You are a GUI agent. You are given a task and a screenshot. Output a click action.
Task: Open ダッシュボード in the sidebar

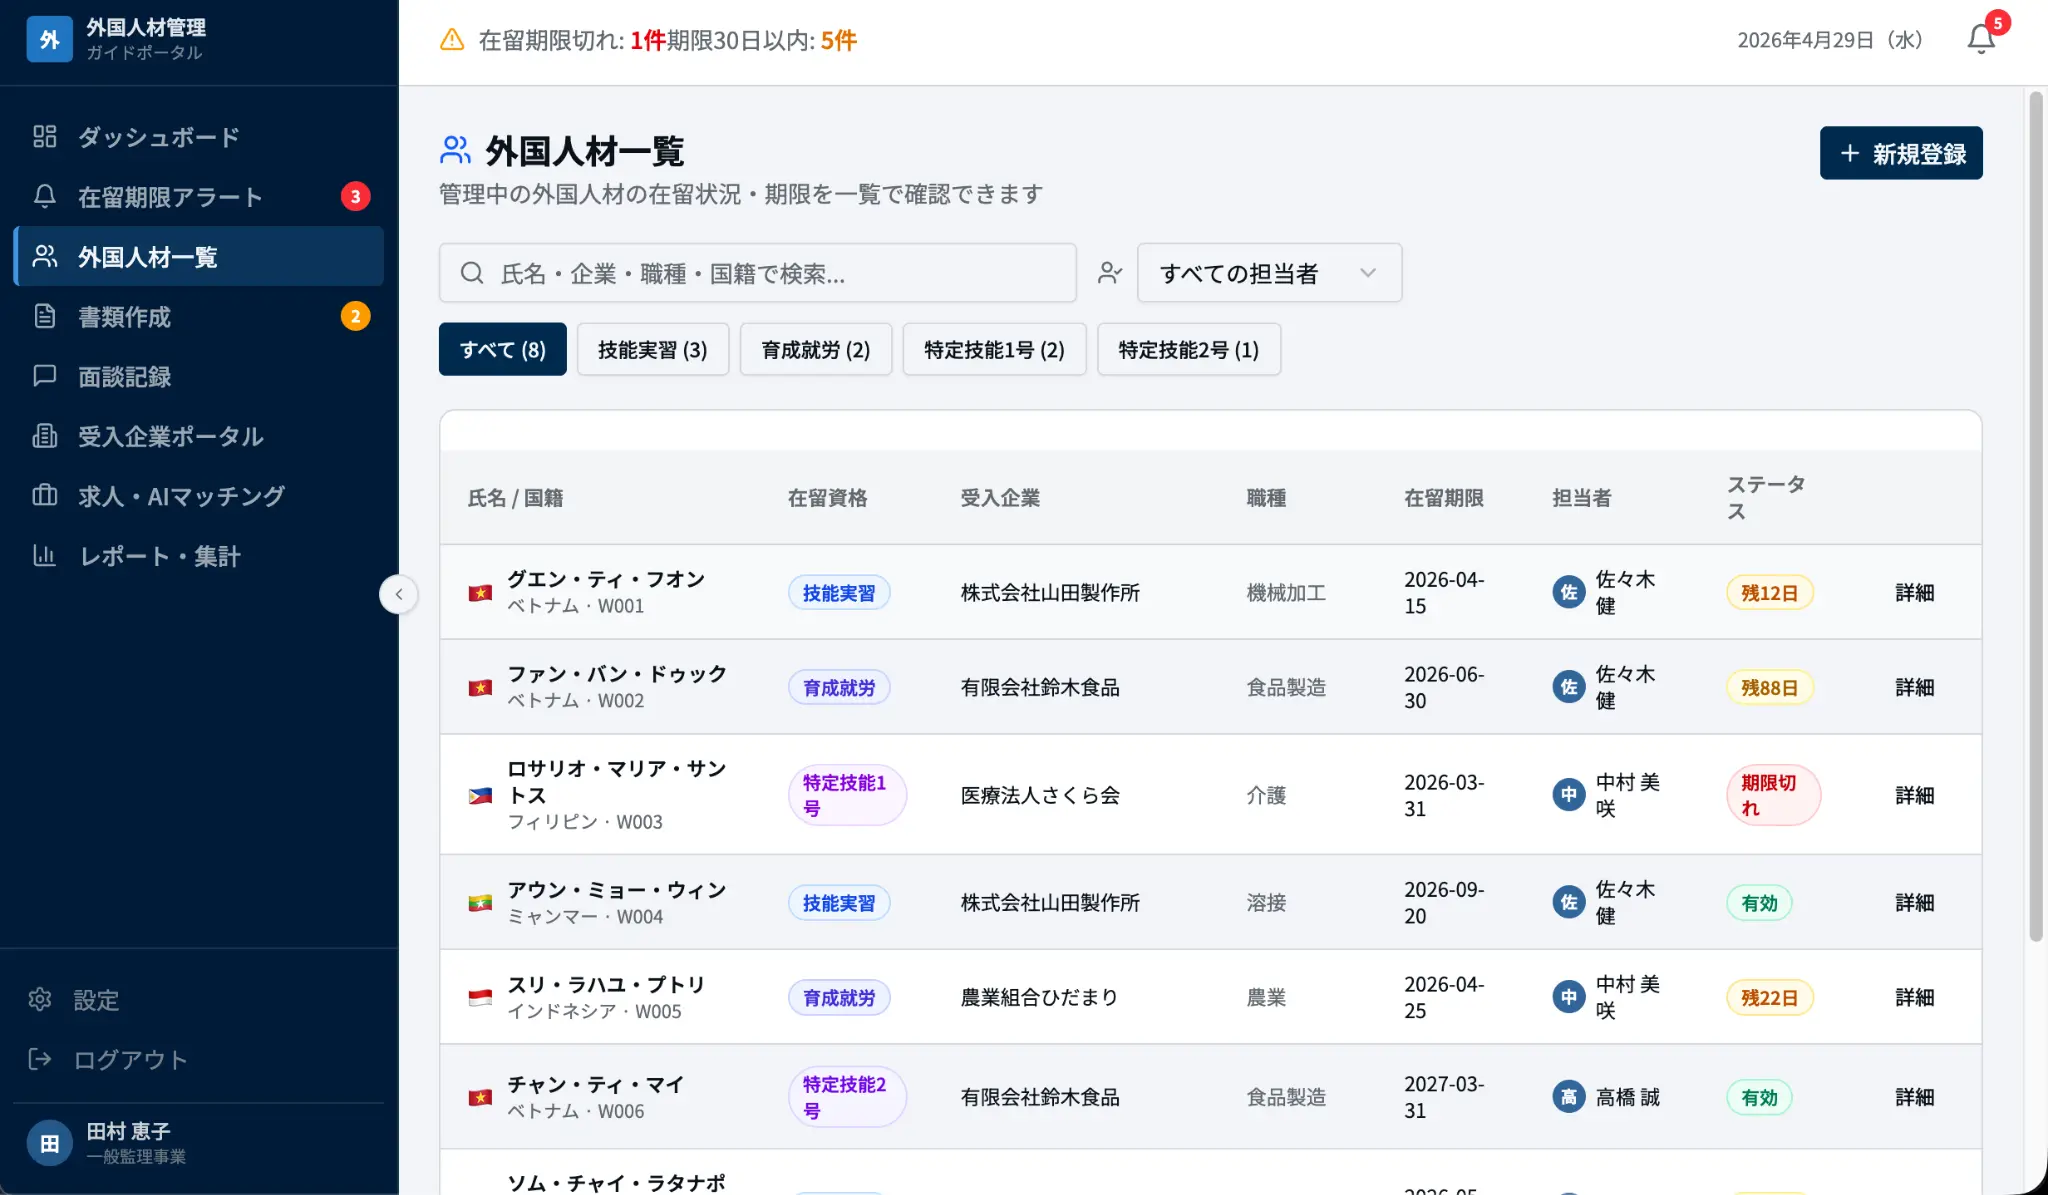[x=199, y=137]
